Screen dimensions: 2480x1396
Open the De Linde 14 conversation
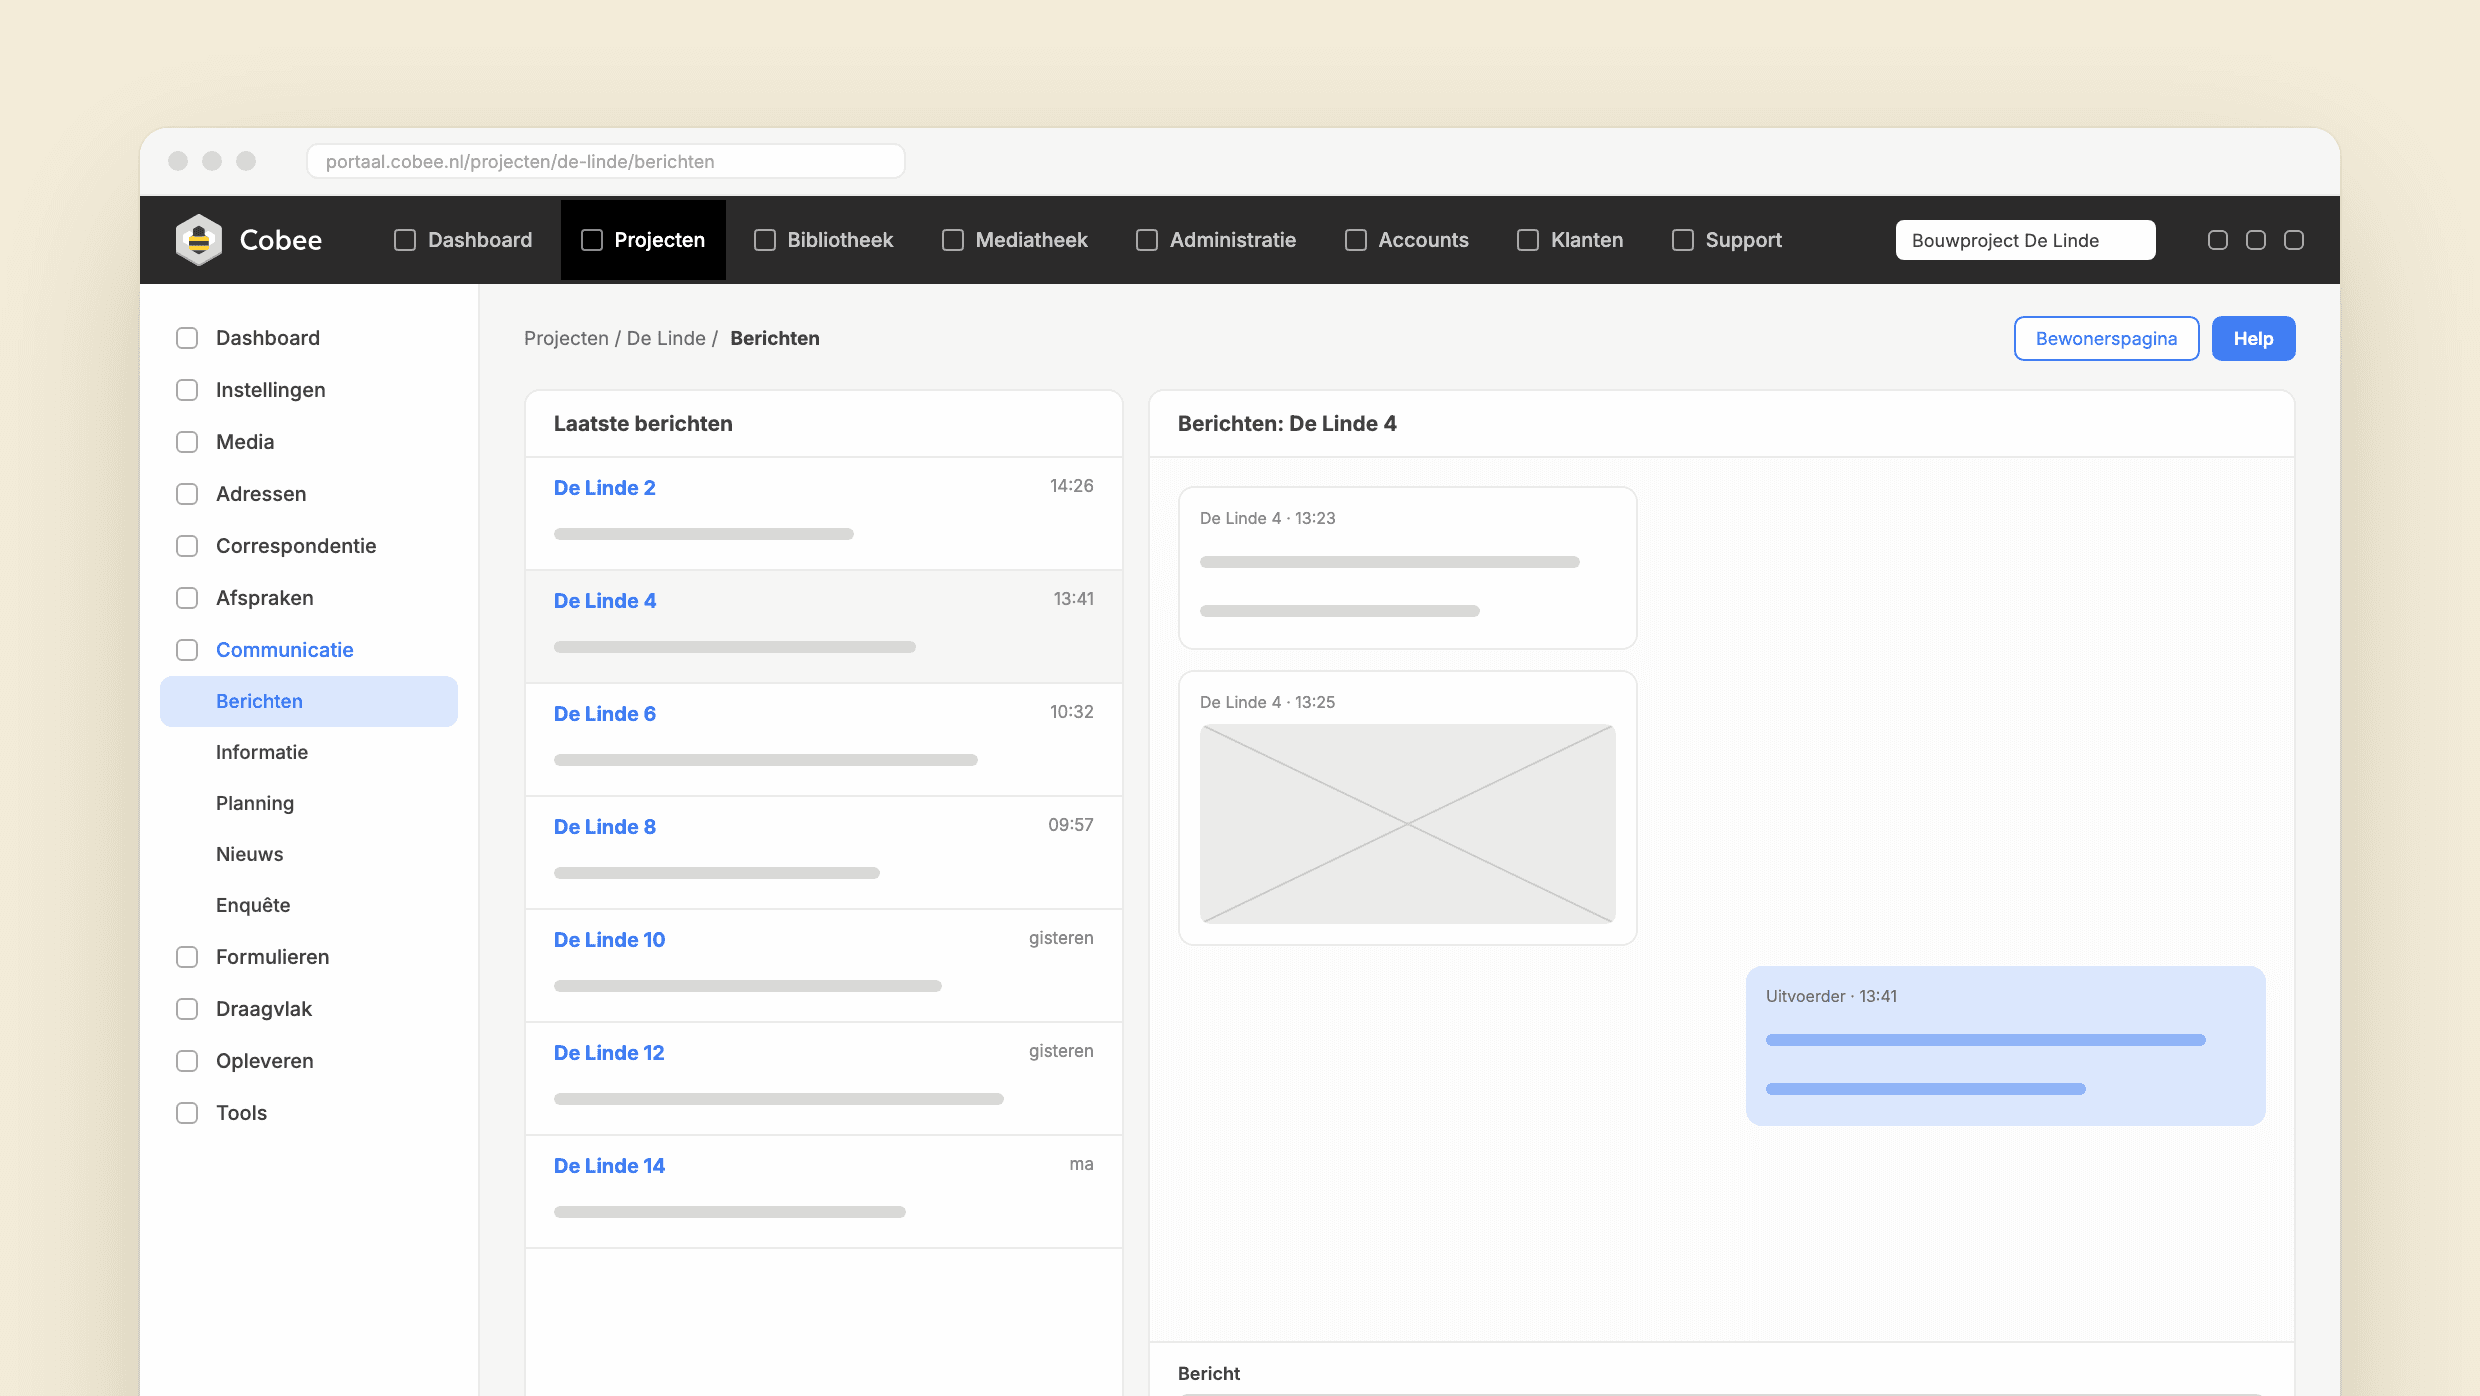click(824, 1192)
